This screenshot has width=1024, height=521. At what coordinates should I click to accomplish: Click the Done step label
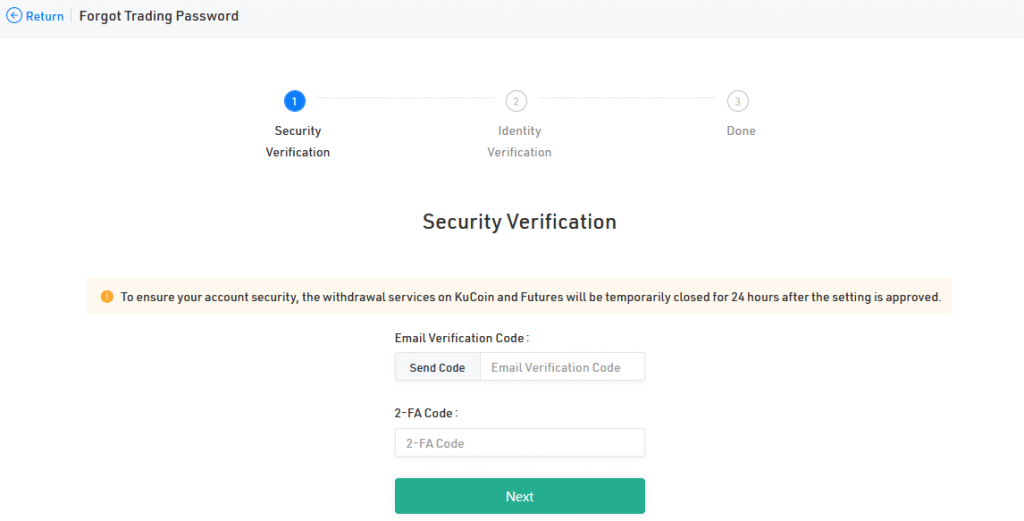741,131
